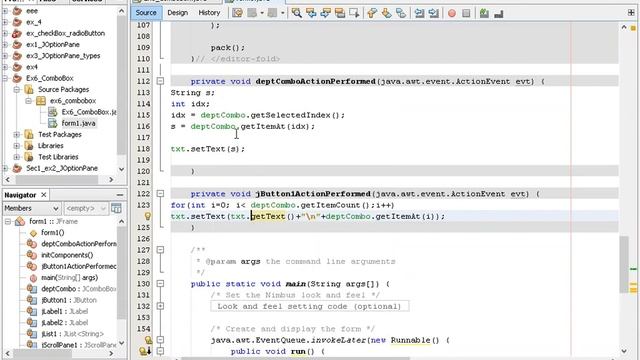Screen dimensions: 640x360
Task: Click lightbulb hint icon beside setText line
Action: click(x=148, y=216)
